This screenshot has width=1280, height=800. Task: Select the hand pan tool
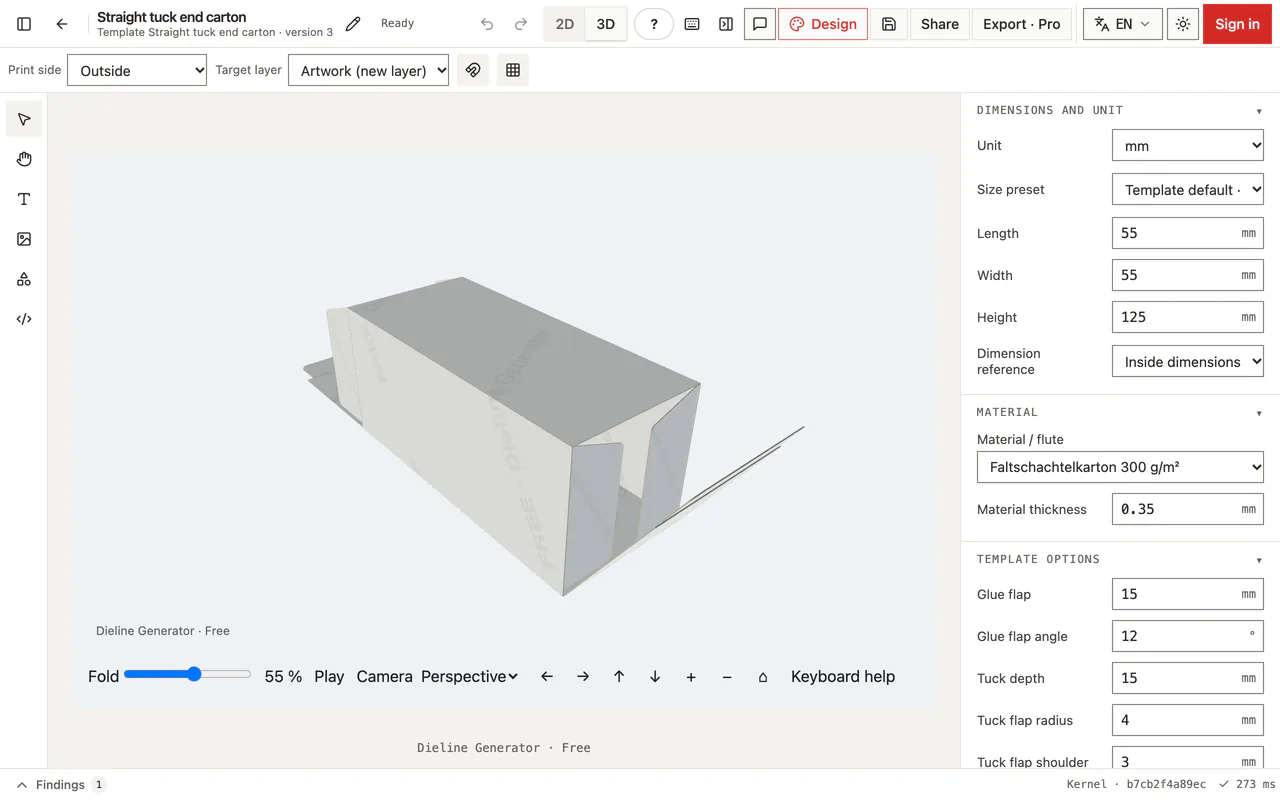click(x=24, y=159)
